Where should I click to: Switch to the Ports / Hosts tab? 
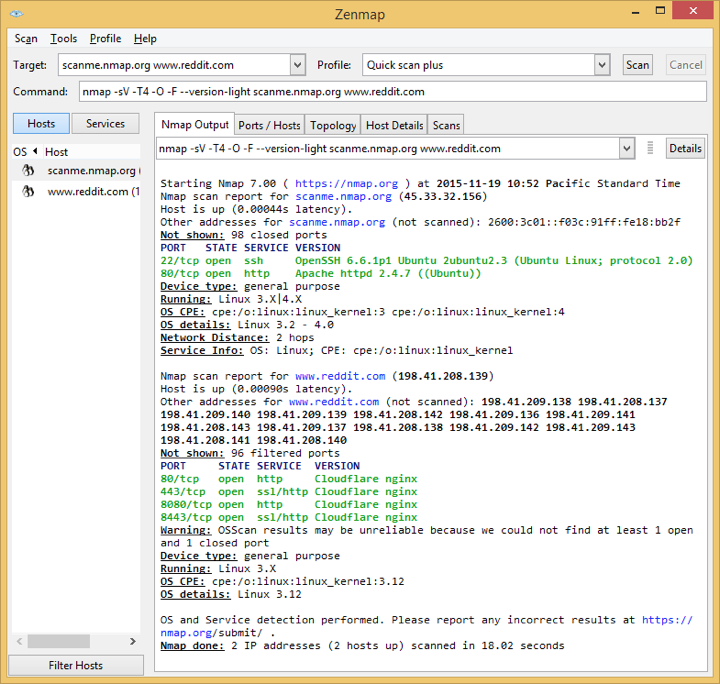coord(269,125)
